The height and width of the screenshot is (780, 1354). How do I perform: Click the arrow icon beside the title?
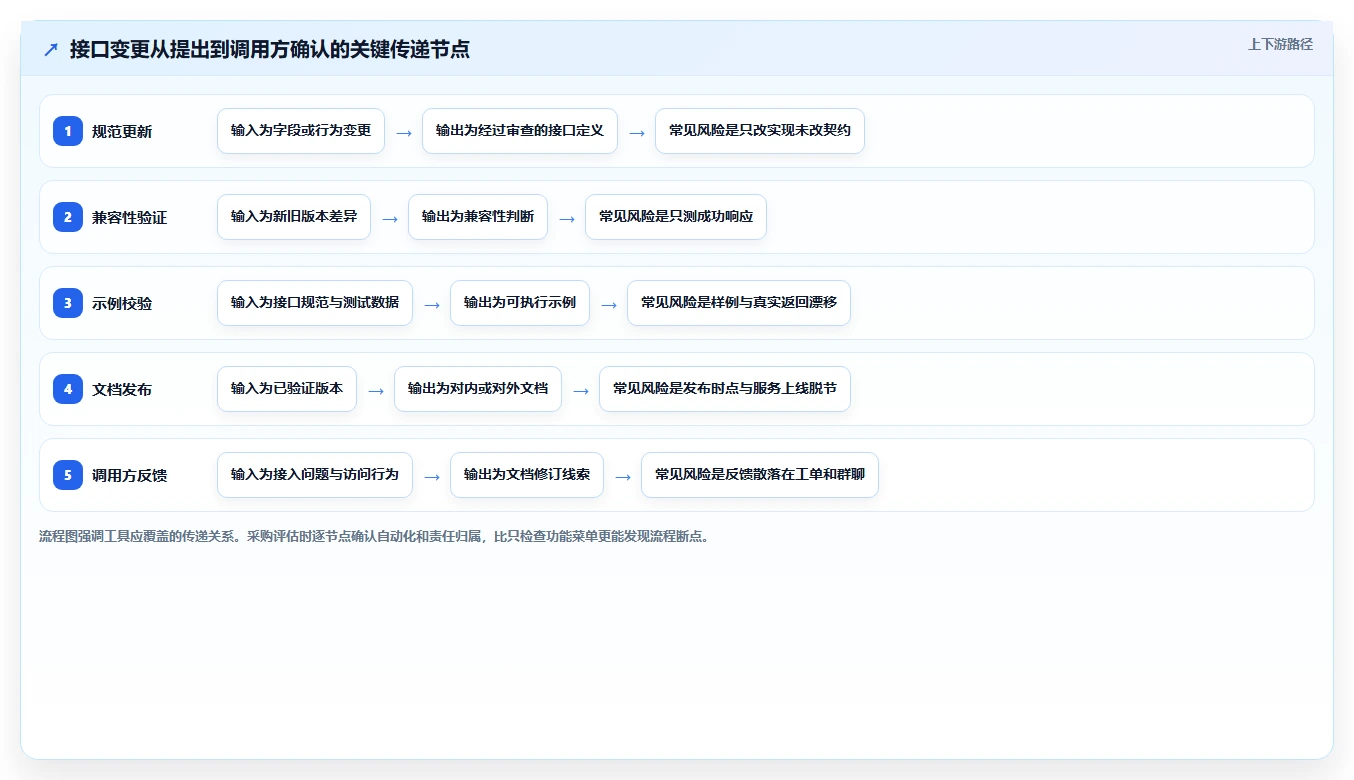[x=51, y=49]
